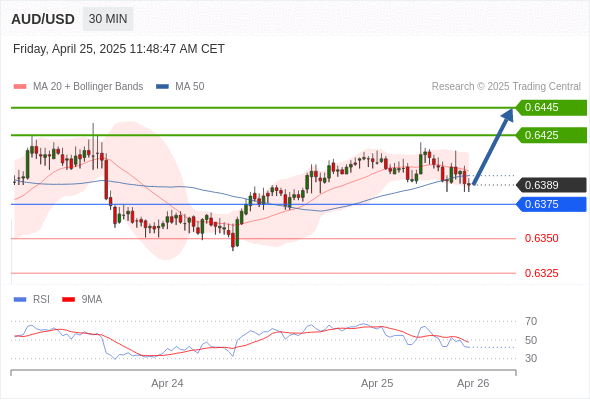Image resolution: width=590 pixels, height=400 pixels.
Task: Click the pink MA 20 legend swatch
Action: click(x=20, y=87)
